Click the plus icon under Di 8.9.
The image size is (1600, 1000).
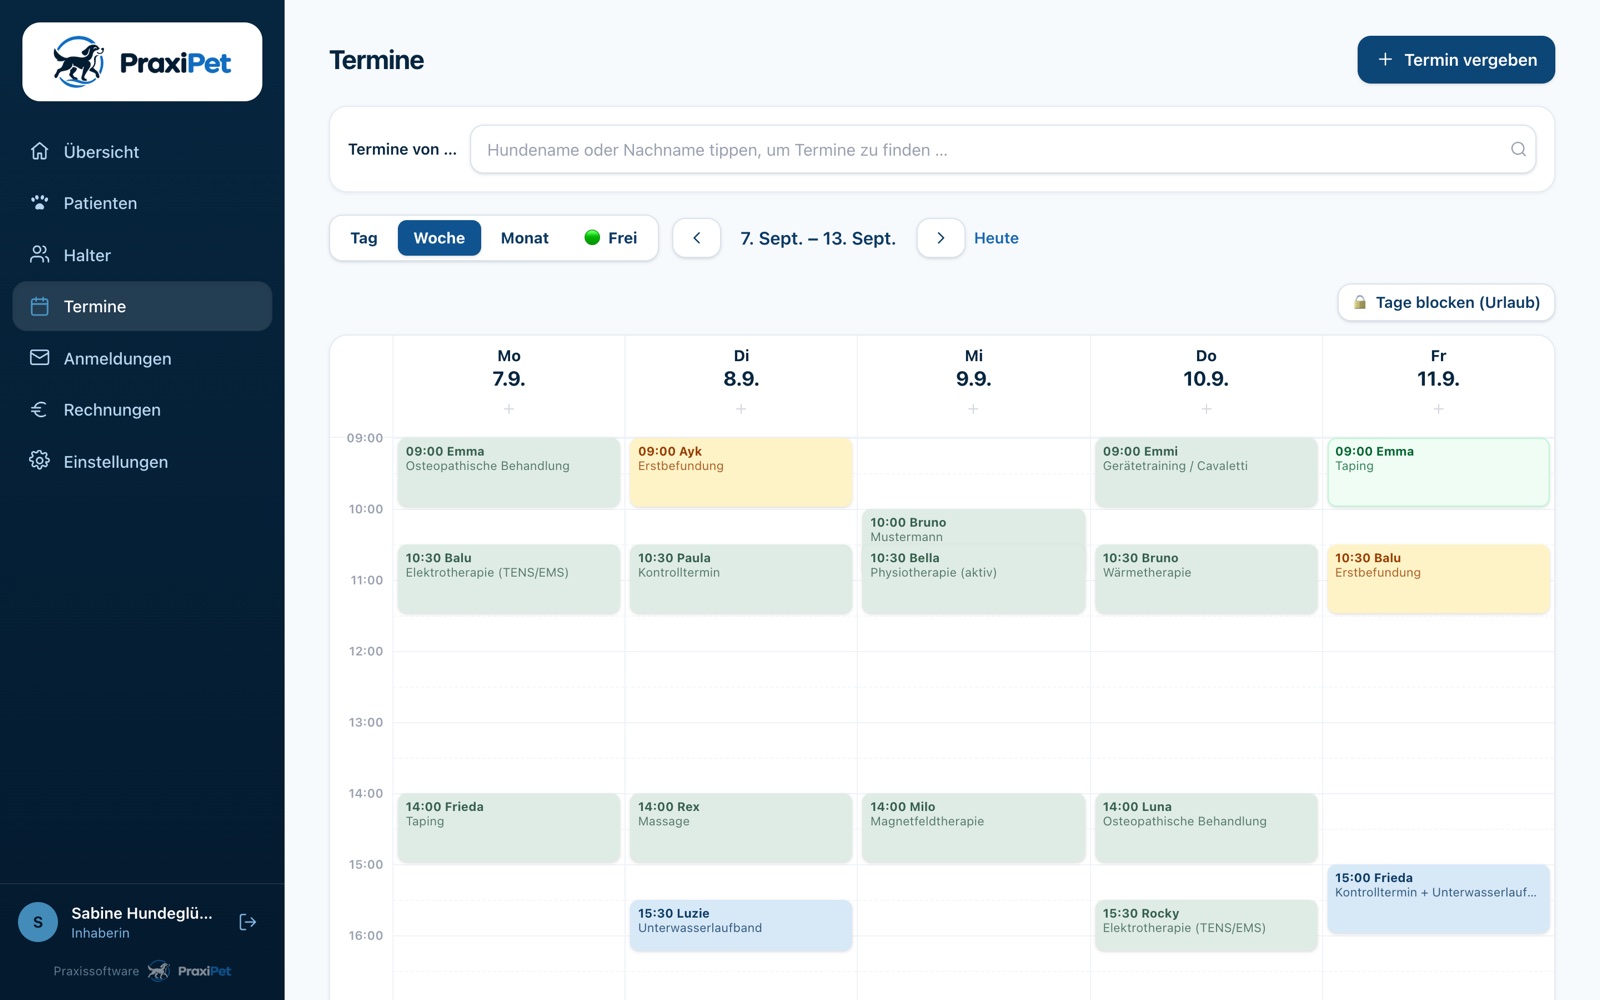741,409
